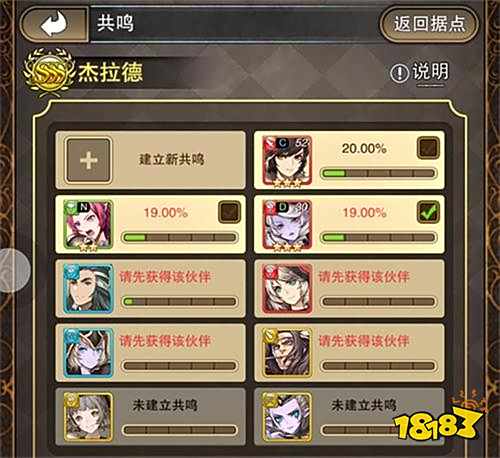The width and height of the screenshot is (500, 458).
Task: Click the 返回据点 button
Action: 429,25
